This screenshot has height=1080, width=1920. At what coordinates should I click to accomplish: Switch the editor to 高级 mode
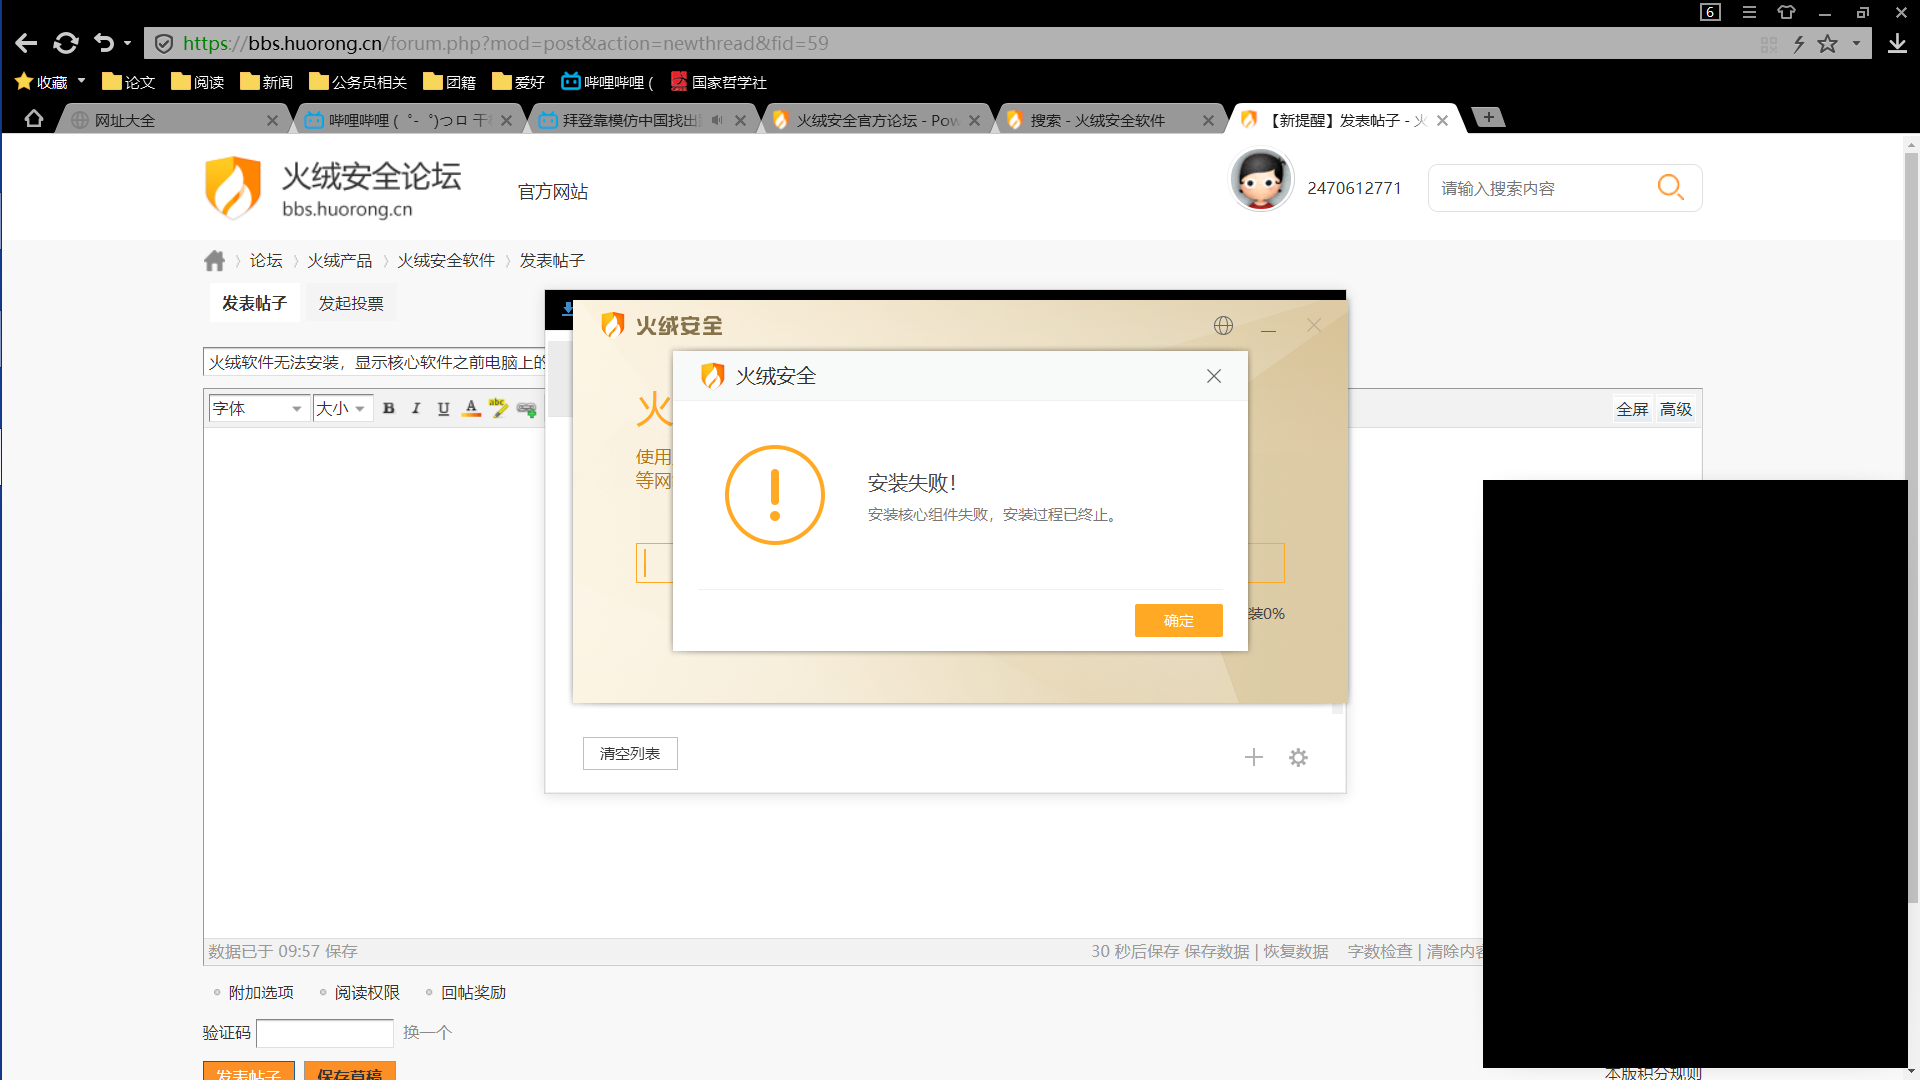coord(1676,409)
